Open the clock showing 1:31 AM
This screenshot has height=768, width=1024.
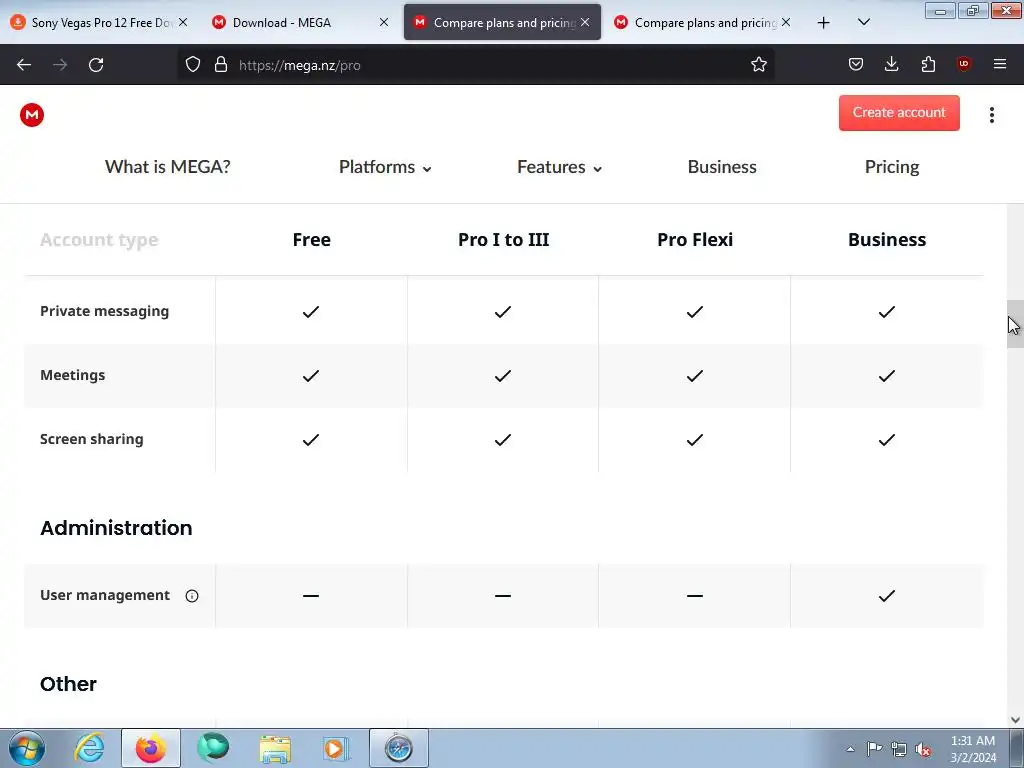click(x=973, y=748)
